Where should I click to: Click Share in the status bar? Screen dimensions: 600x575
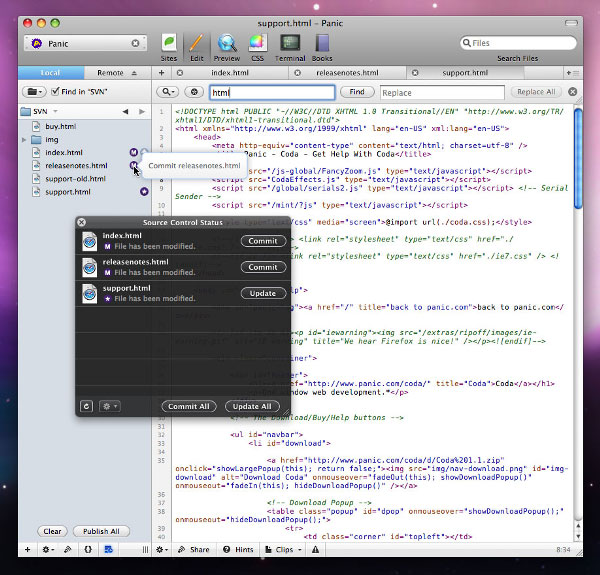(x=194, y=550)
